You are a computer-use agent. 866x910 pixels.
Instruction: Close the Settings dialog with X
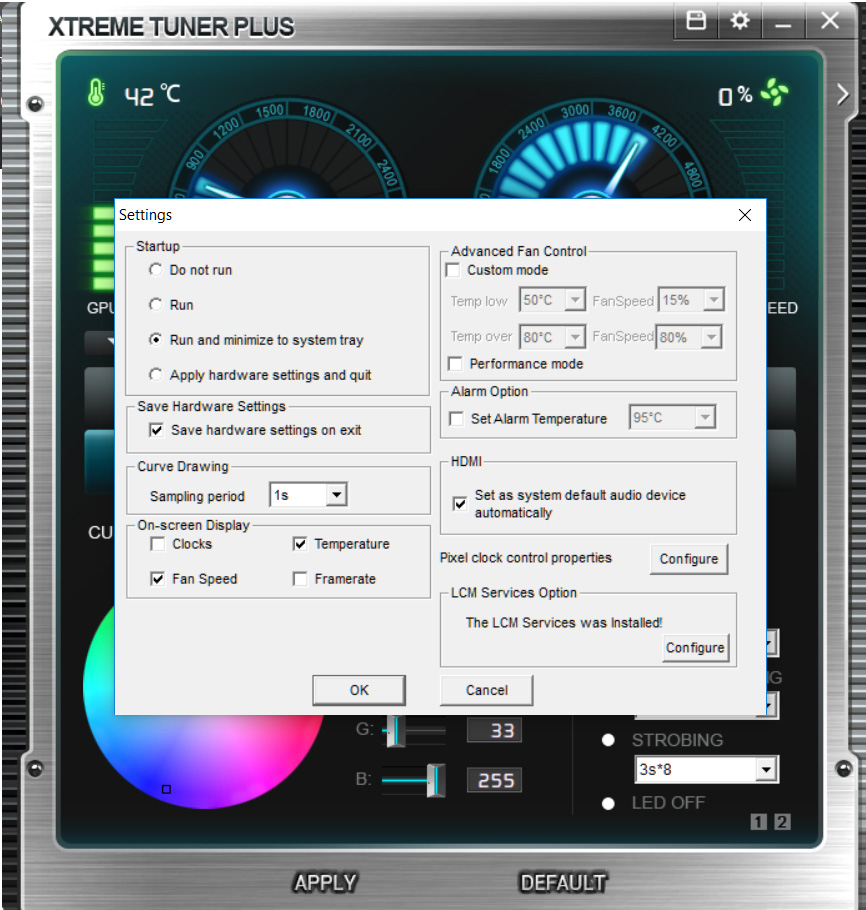(745, 215)
